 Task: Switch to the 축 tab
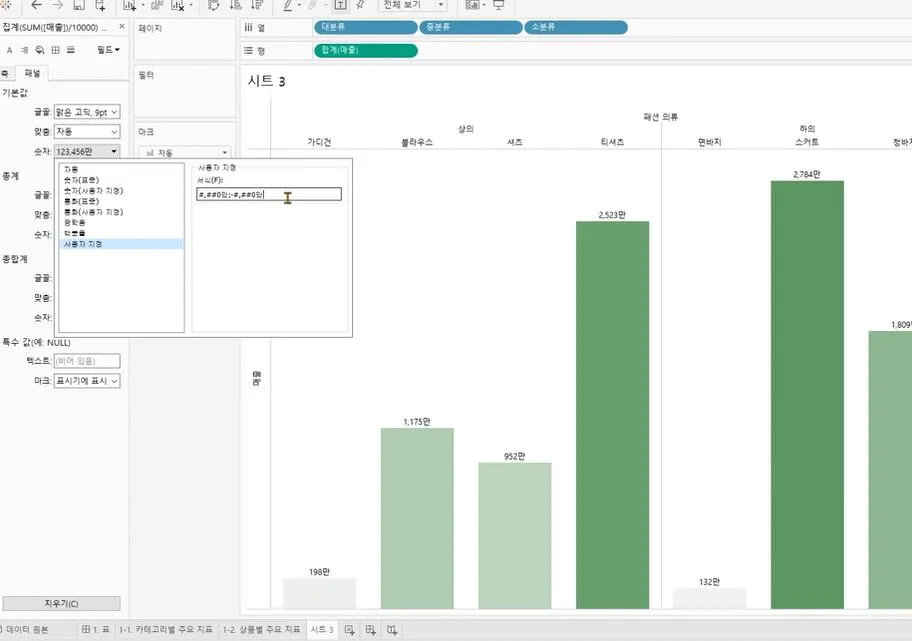pyautogui.click(x=5, y=73)
